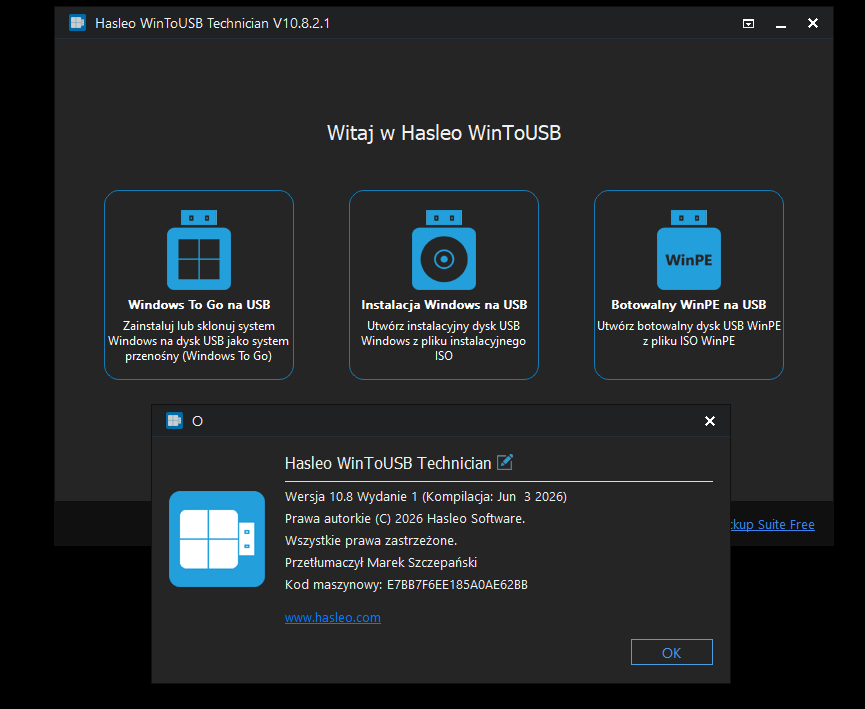Screen dimensions: 865x709
Task: Click the main window title V10.8.2.1 text
Action: point(212,23)
